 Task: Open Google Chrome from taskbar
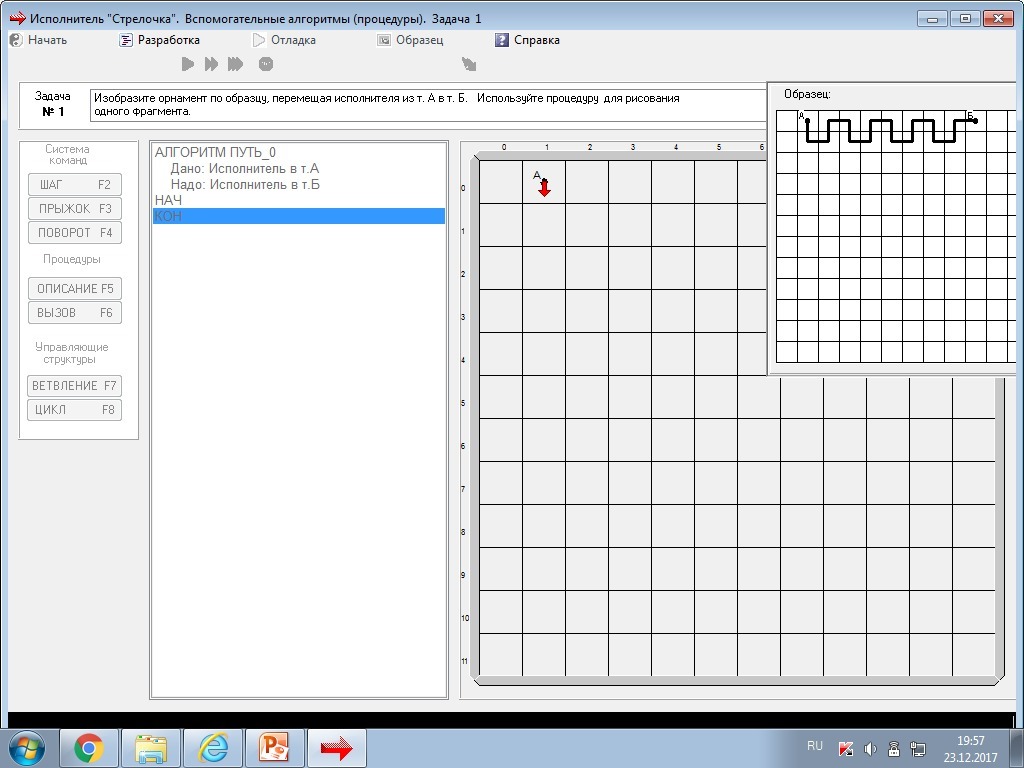(89, 748)
